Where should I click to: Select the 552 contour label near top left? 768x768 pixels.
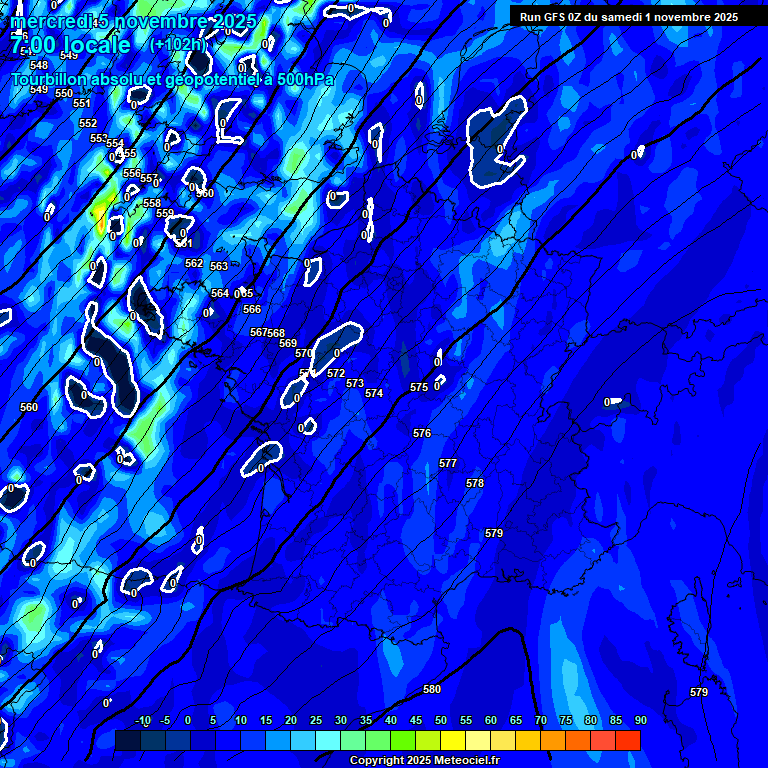[88, 123]
